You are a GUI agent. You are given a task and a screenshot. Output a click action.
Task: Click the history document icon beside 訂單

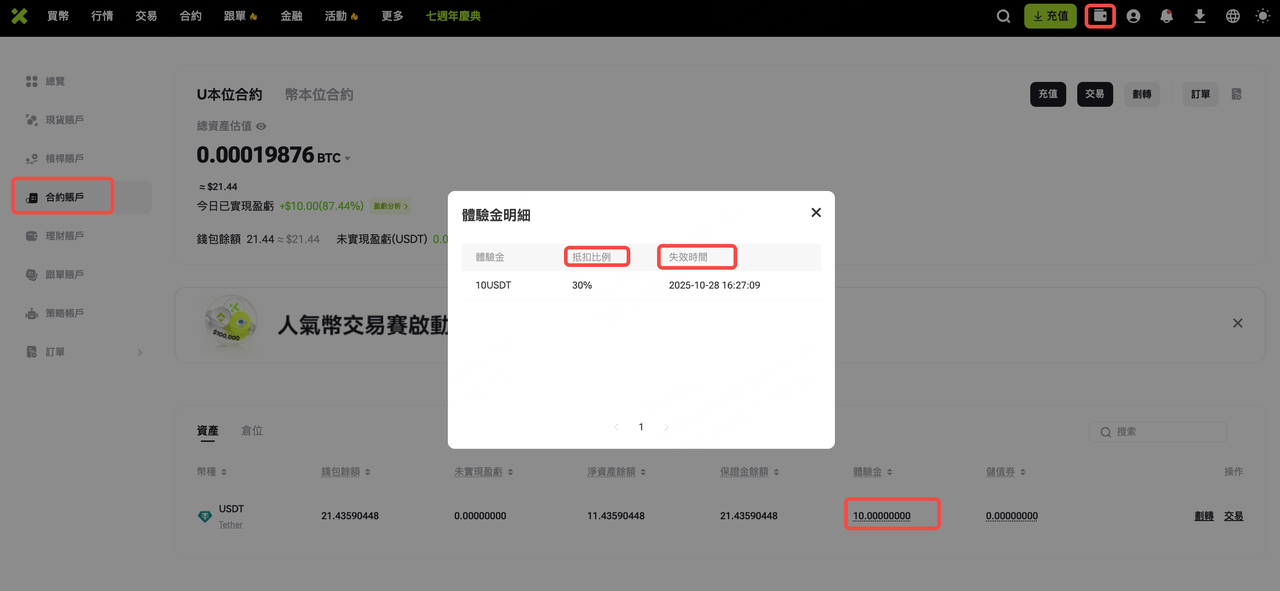click(x=1237, y=94)
